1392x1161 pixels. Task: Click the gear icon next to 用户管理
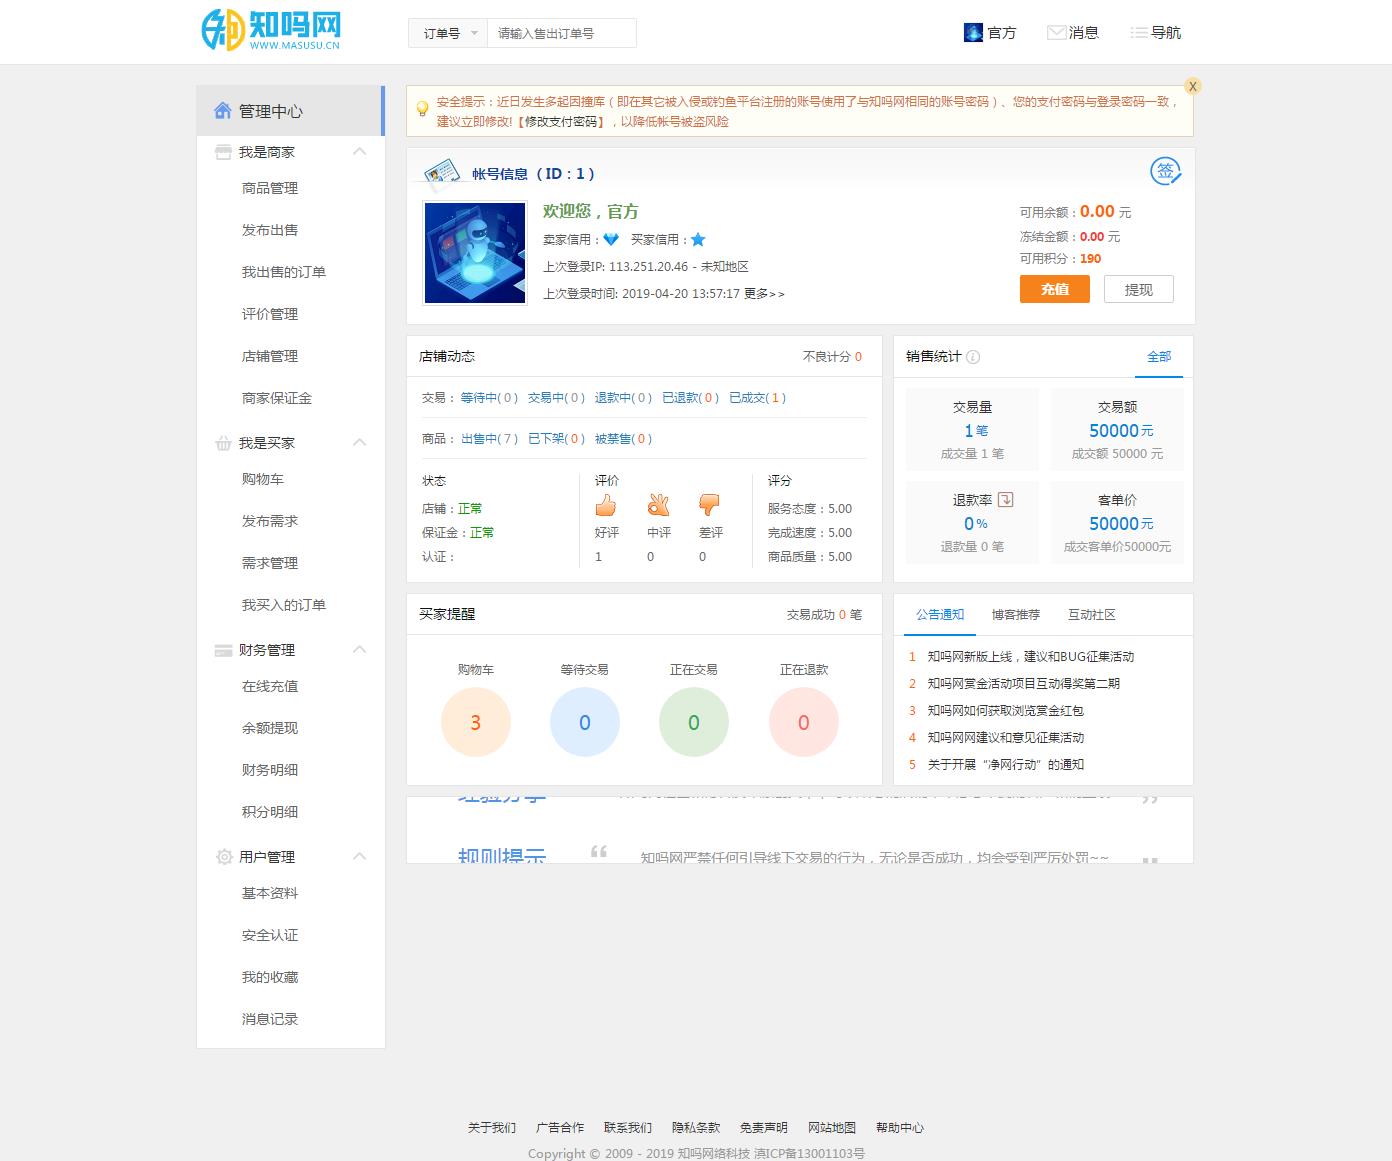224,857
